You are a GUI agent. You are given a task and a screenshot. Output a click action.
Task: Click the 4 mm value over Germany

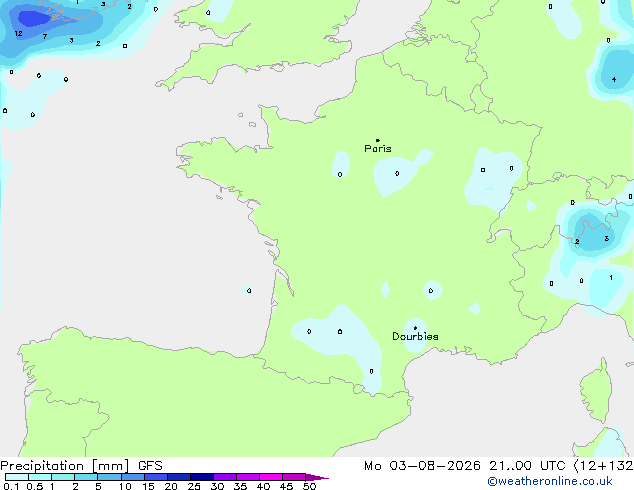tap(614, 80)
